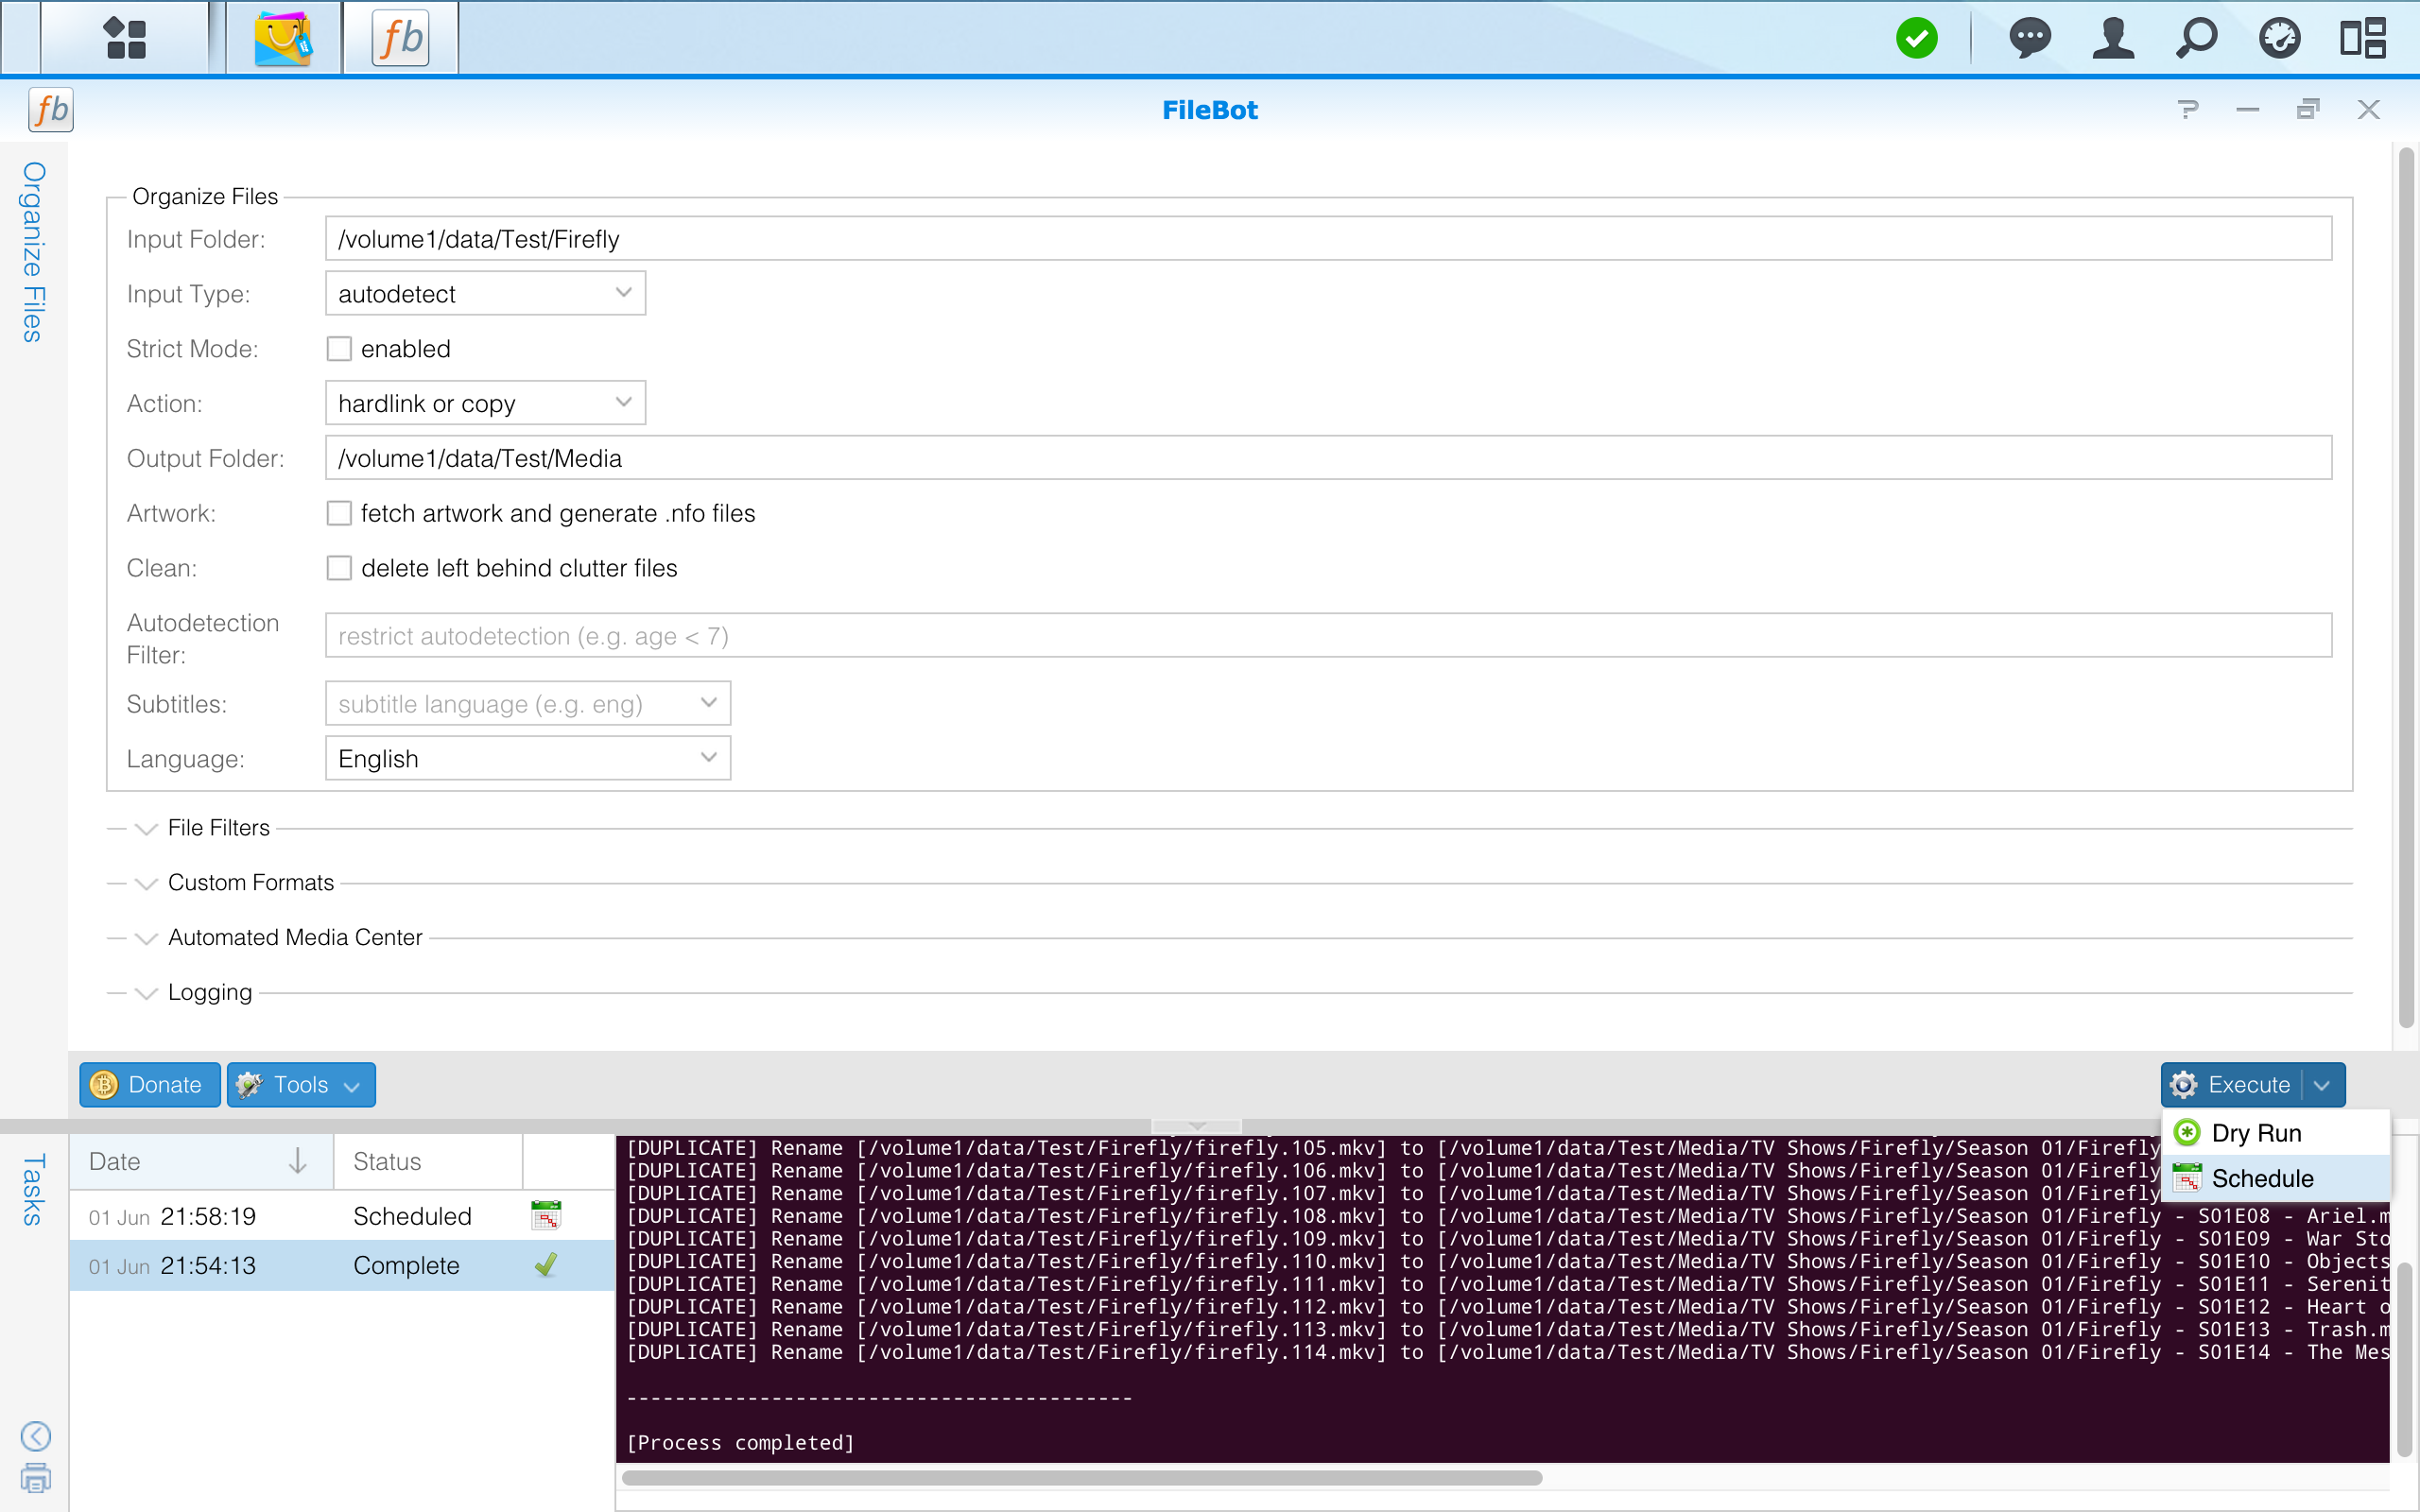Screen dimensions: 2420x1512
Task: Click the FileBot taskbar icon
Action: (400, 38)
